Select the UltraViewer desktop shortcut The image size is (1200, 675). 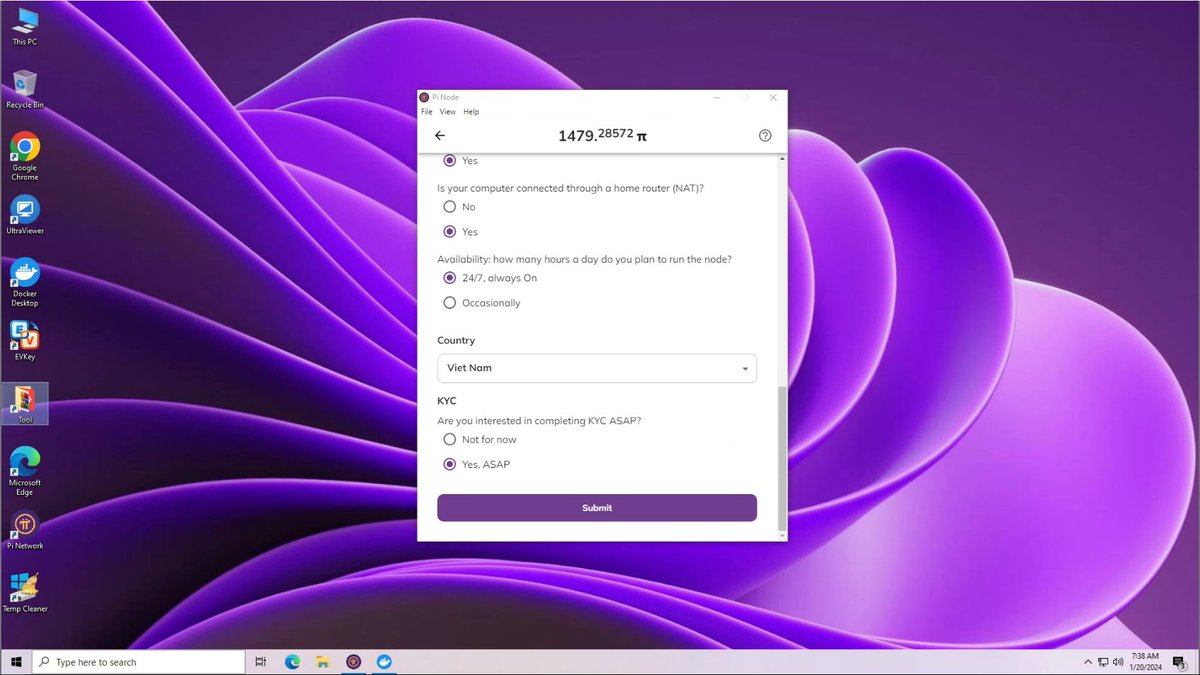coord(25,215)
